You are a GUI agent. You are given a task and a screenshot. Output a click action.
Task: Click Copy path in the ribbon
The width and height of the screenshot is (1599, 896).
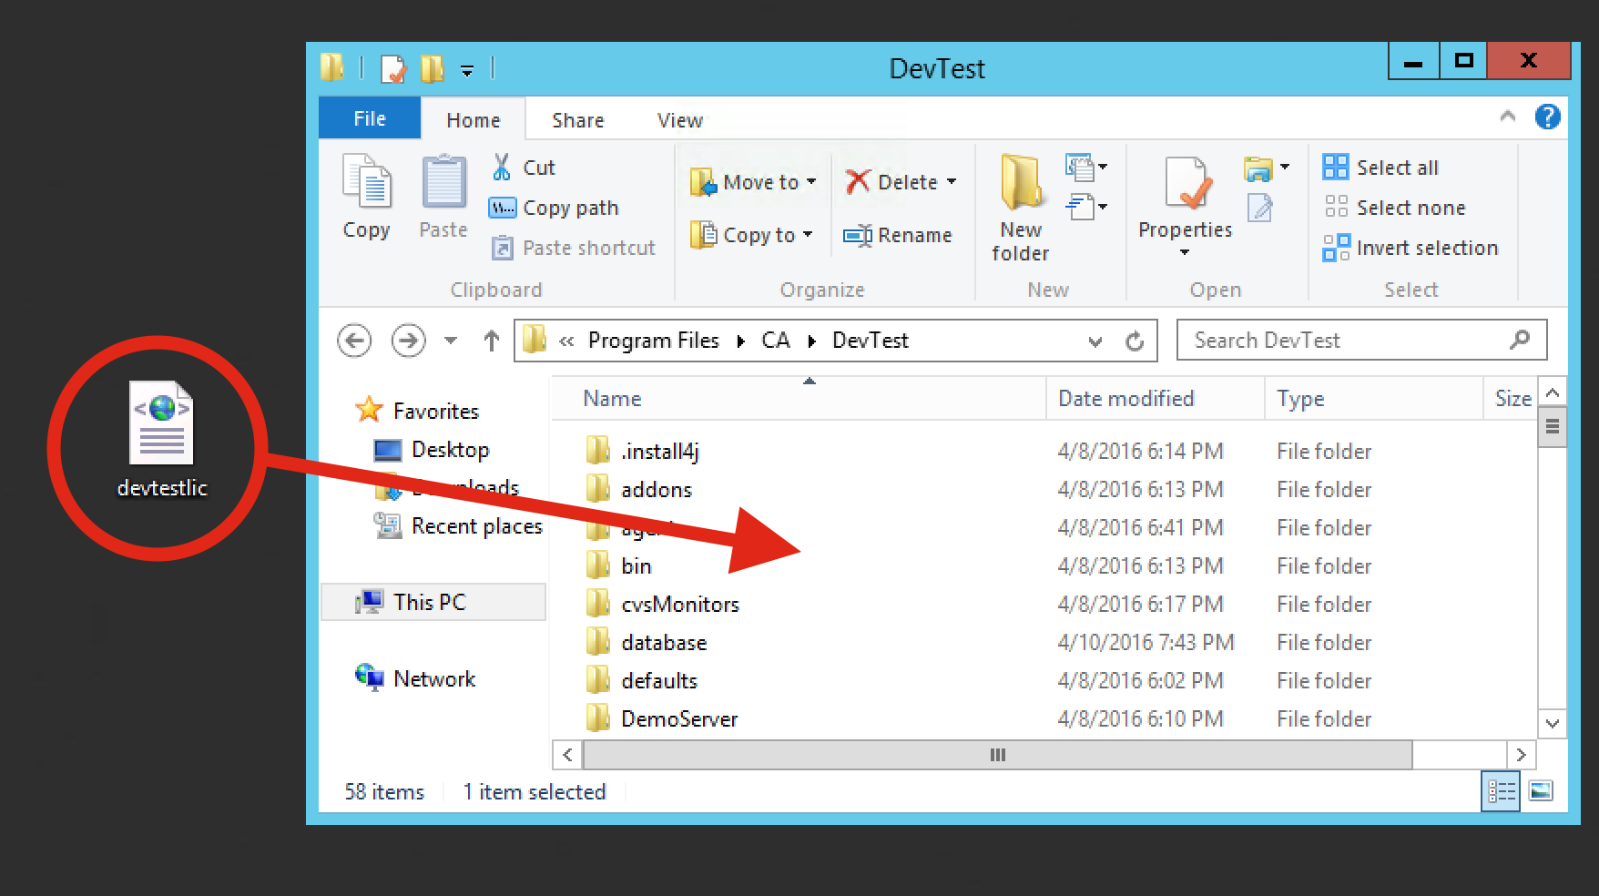[x=554, y=208]
